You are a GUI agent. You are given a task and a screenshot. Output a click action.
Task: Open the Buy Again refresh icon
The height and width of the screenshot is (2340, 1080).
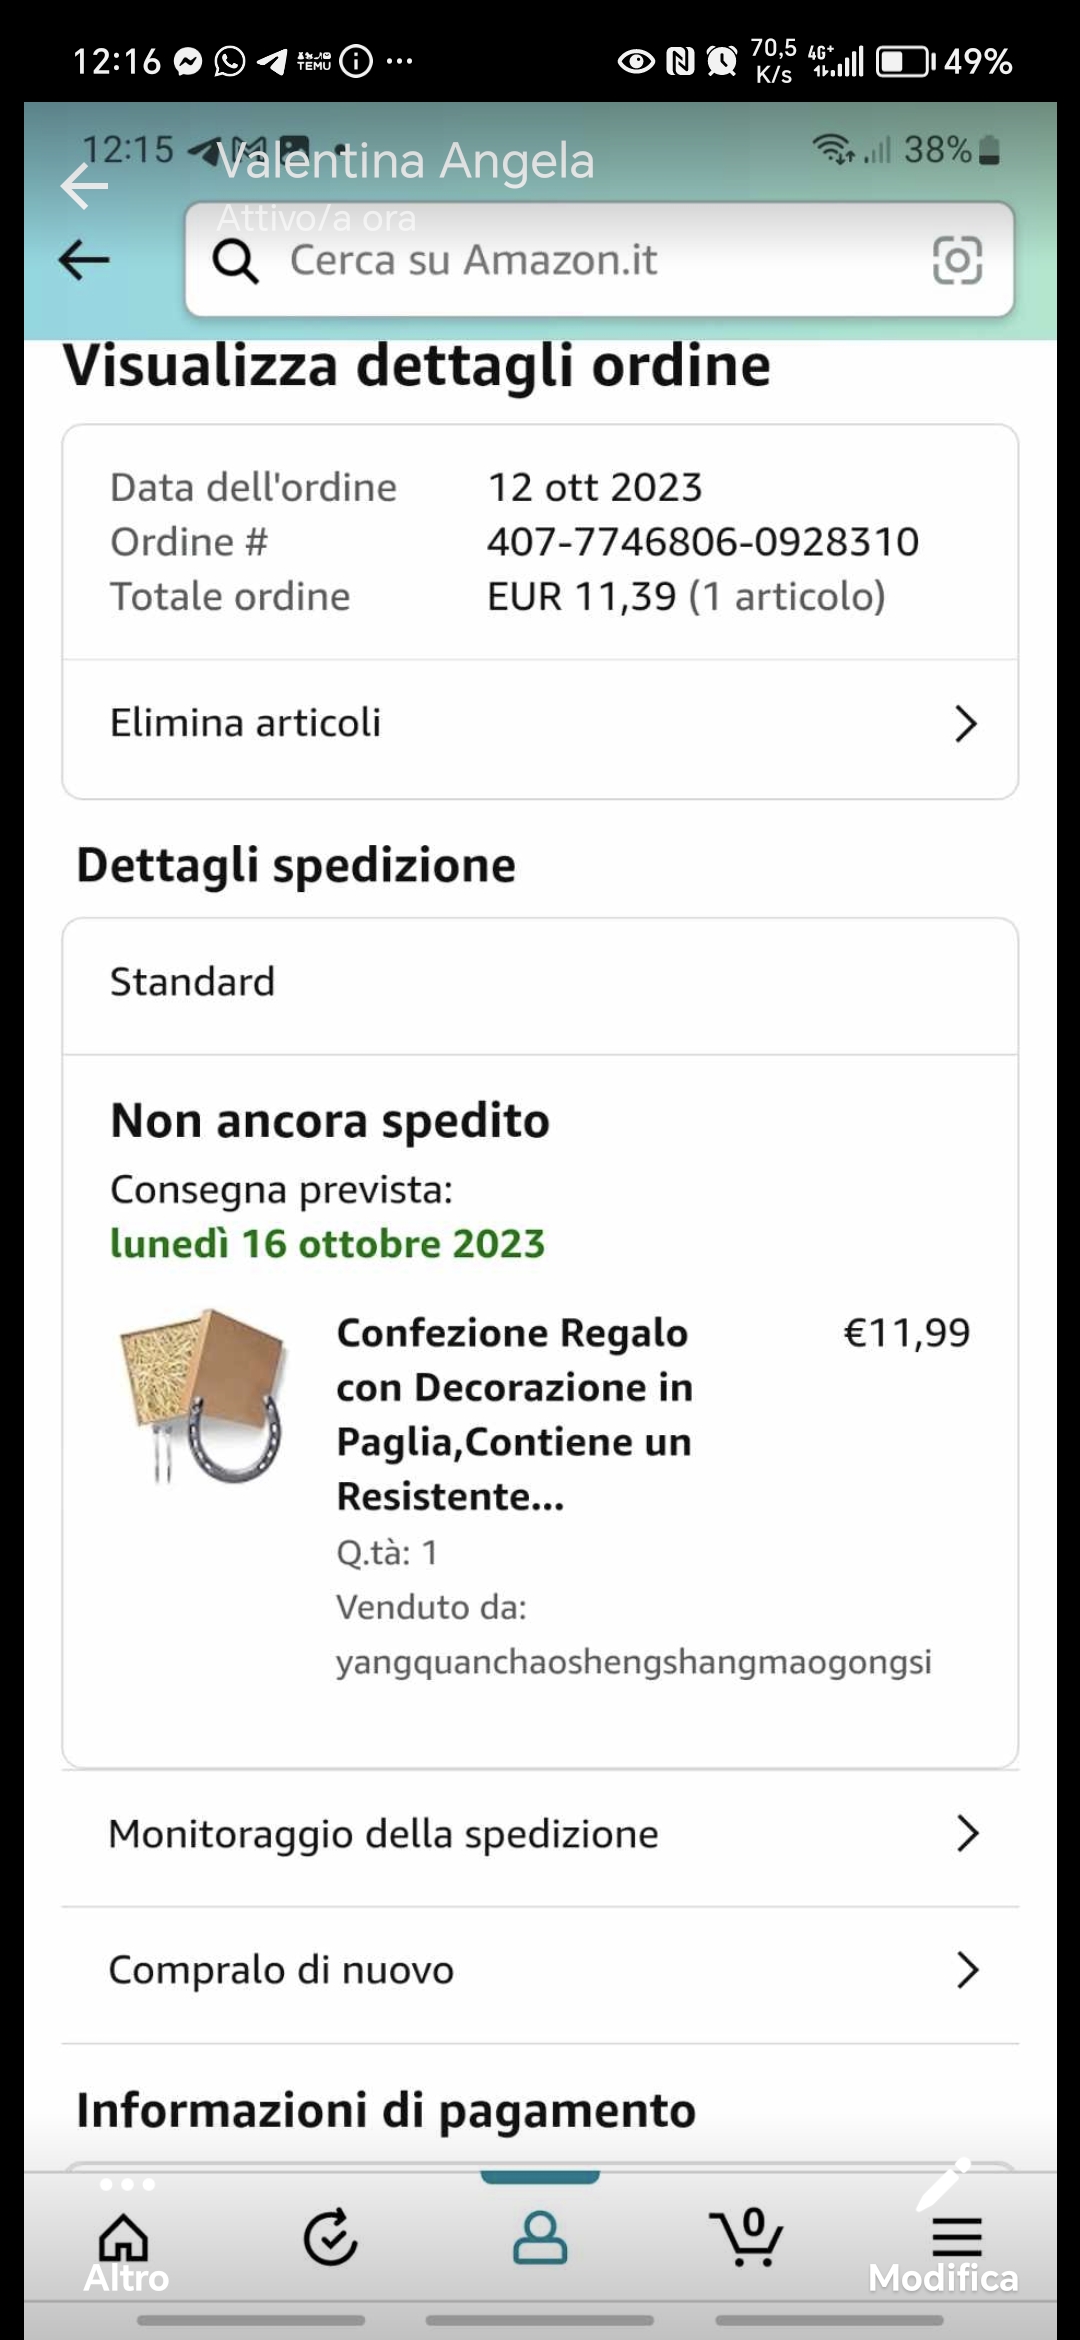(331, 2236)
